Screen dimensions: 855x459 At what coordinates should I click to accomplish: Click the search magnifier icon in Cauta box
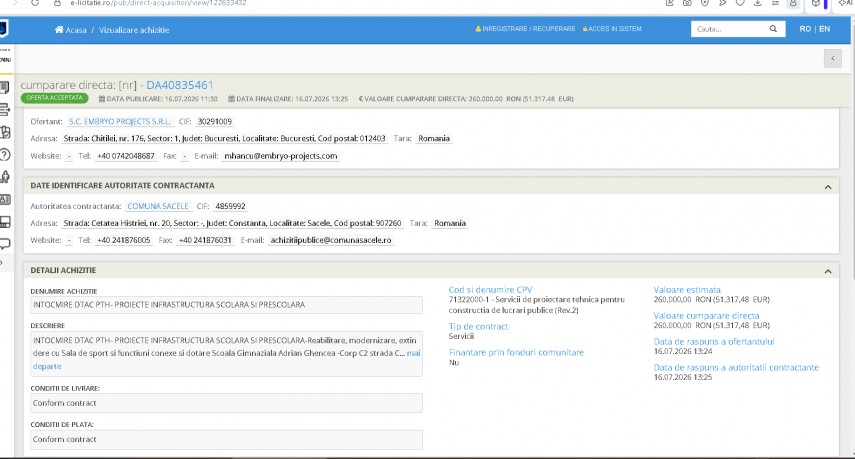click(773, 29)
